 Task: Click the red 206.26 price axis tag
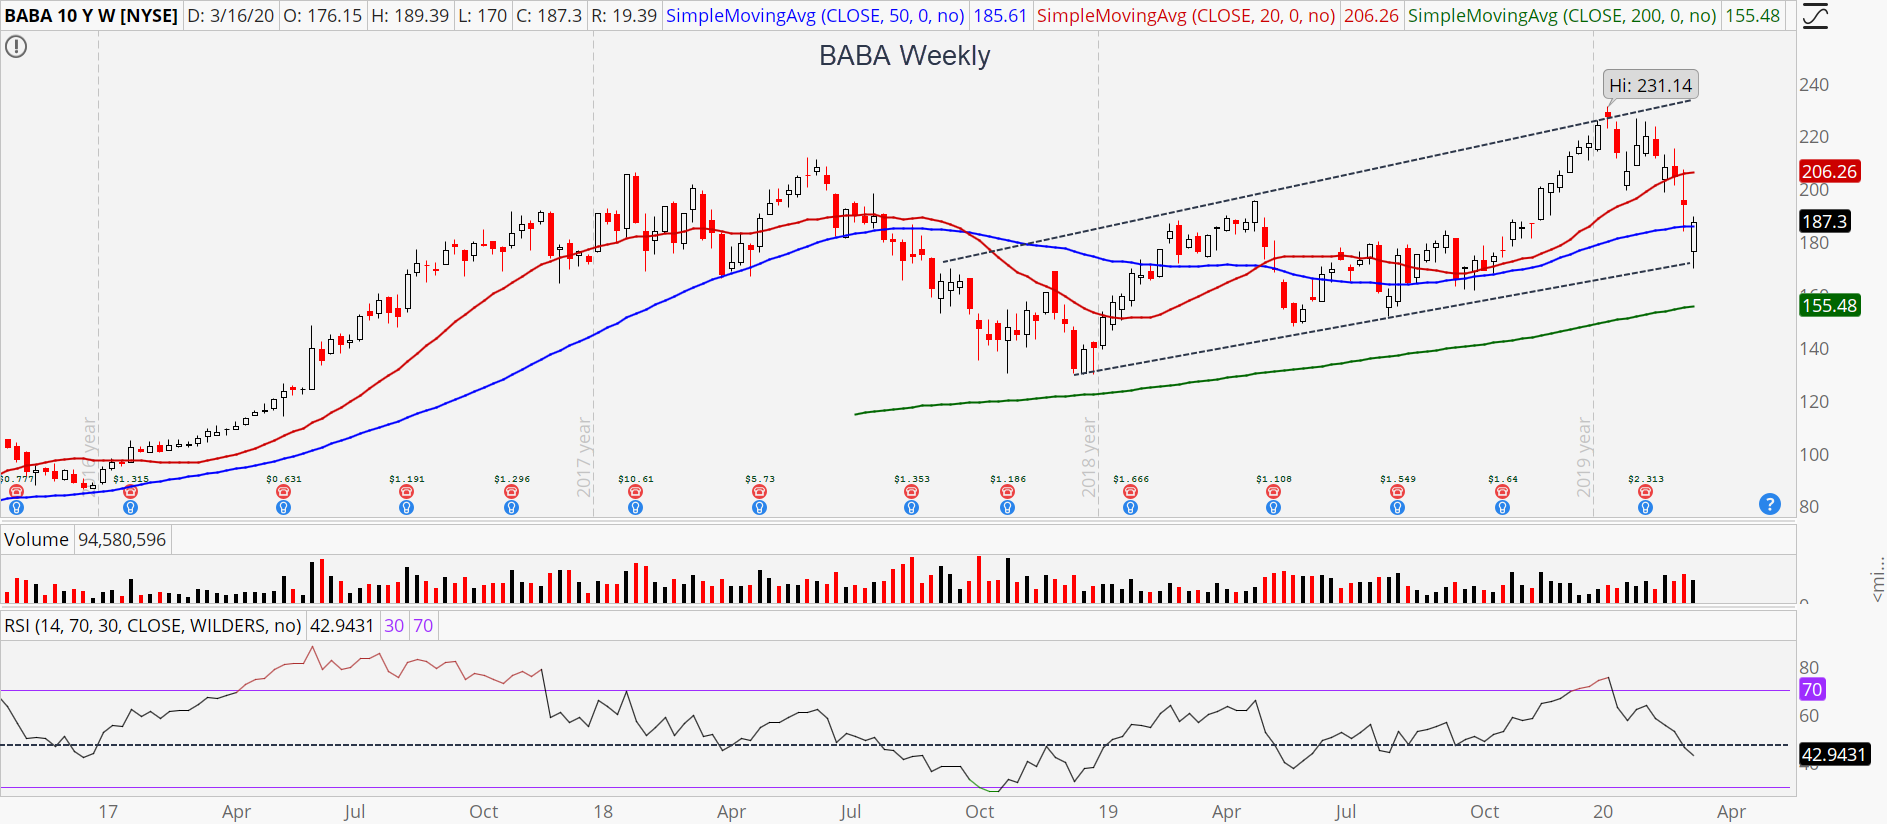click(x=1829, y=171)
